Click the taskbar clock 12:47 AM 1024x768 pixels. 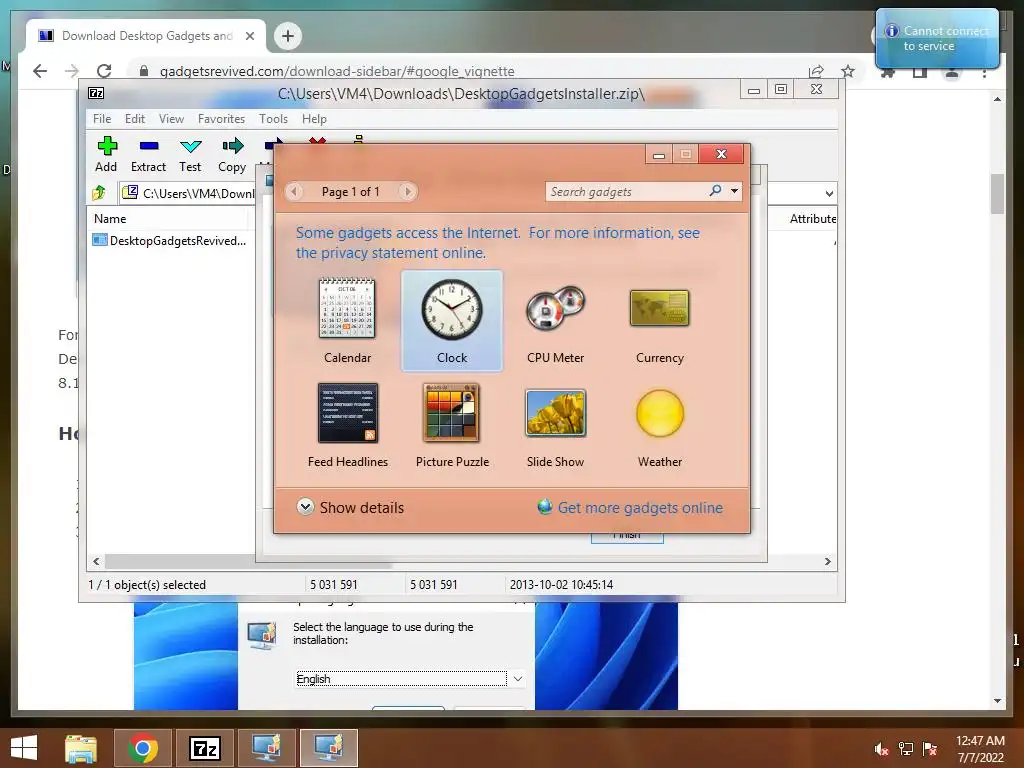pos(980,749)
